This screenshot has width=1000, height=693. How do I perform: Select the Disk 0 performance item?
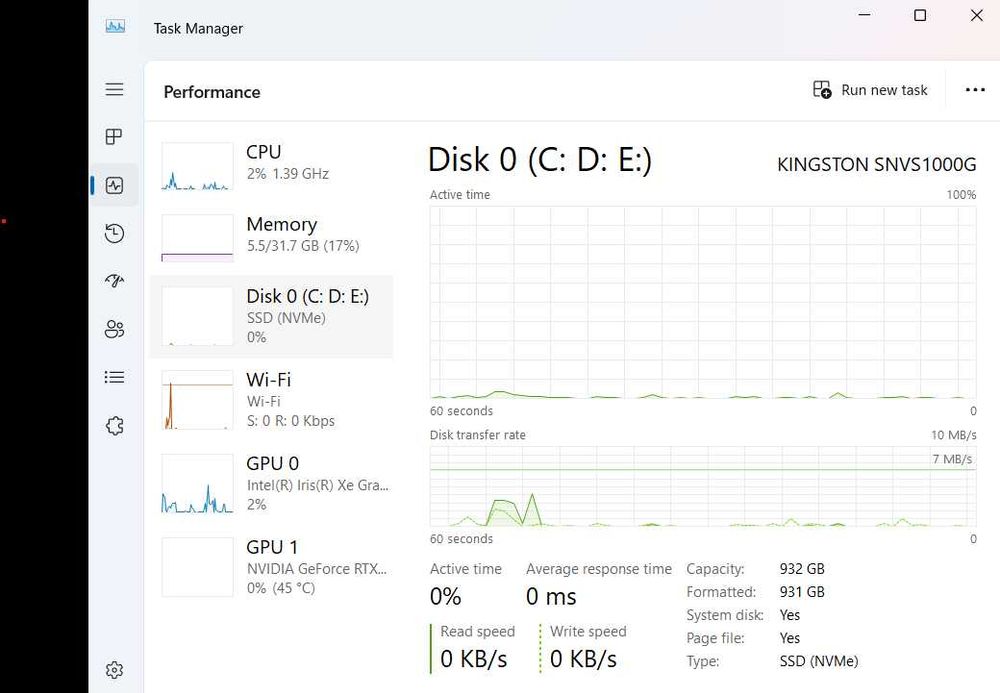[270, 316]
